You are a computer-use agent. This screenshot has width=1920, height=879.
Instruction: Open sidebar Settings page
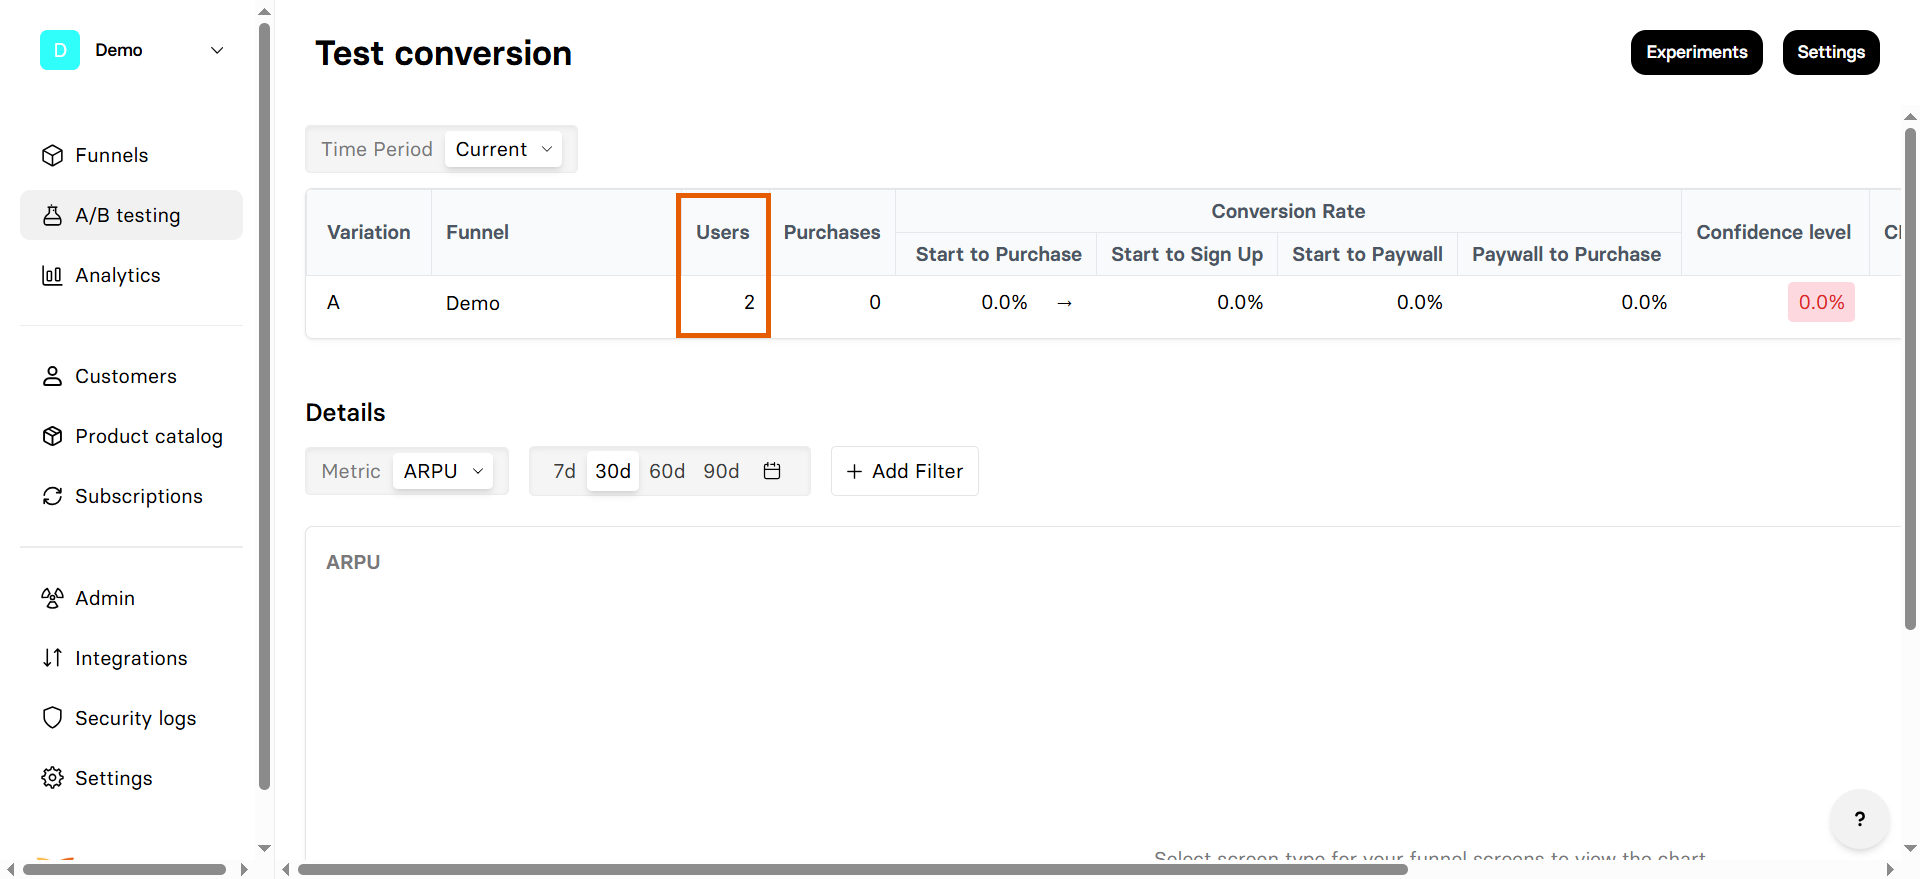click(x=131, y=778)
